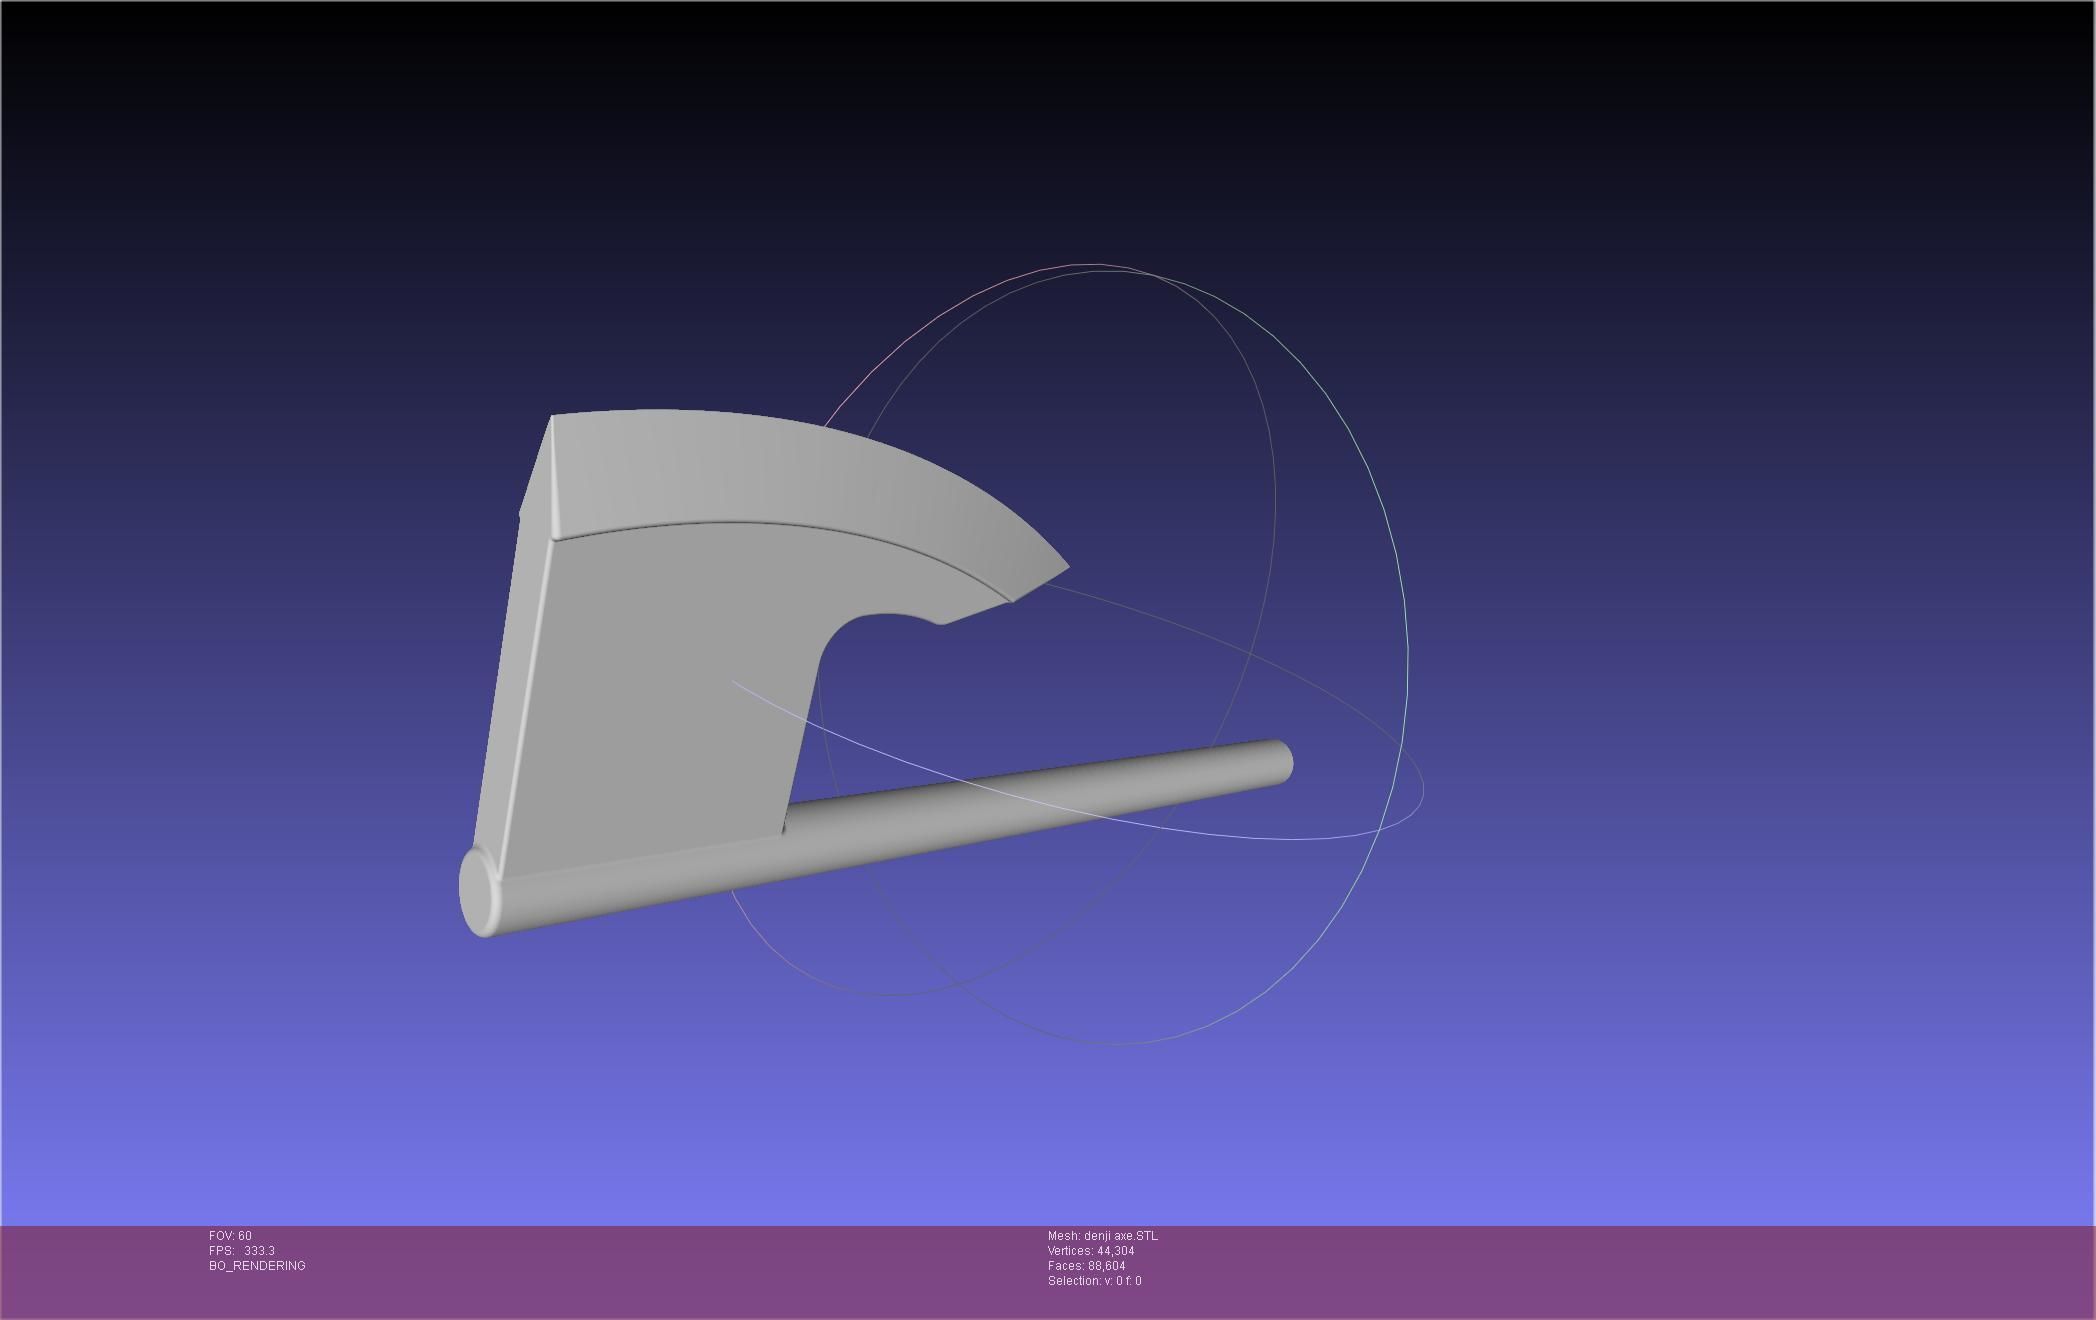
Task: Click the BO_RENDERING status label
Action: 257,1266
